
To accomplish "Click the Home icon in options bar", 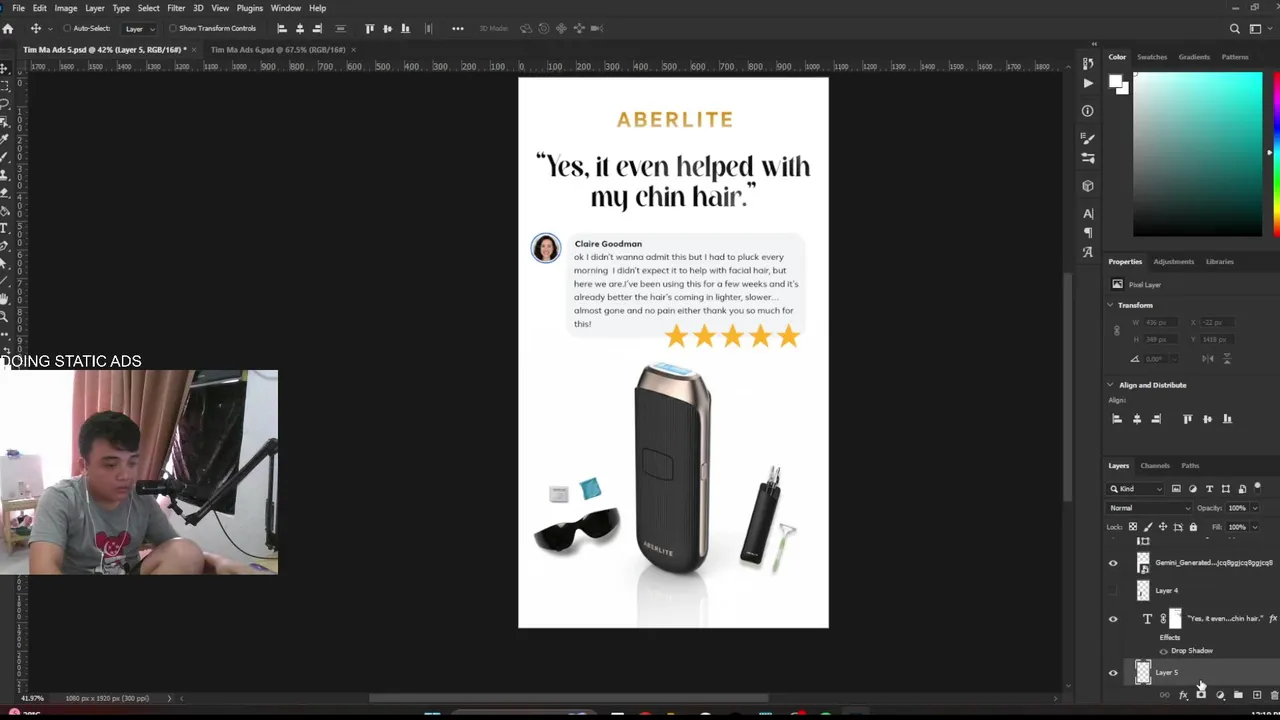I will pos(8,28).
